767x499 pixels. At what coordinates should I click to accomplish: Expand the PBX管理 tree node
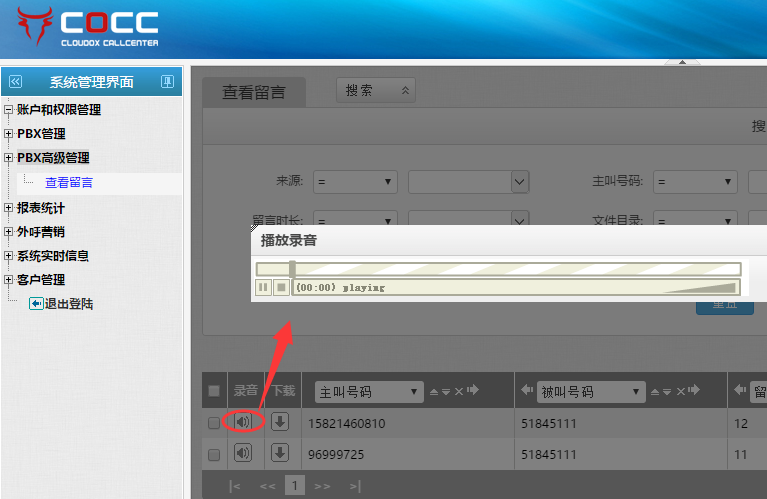(x=9, y=134)
